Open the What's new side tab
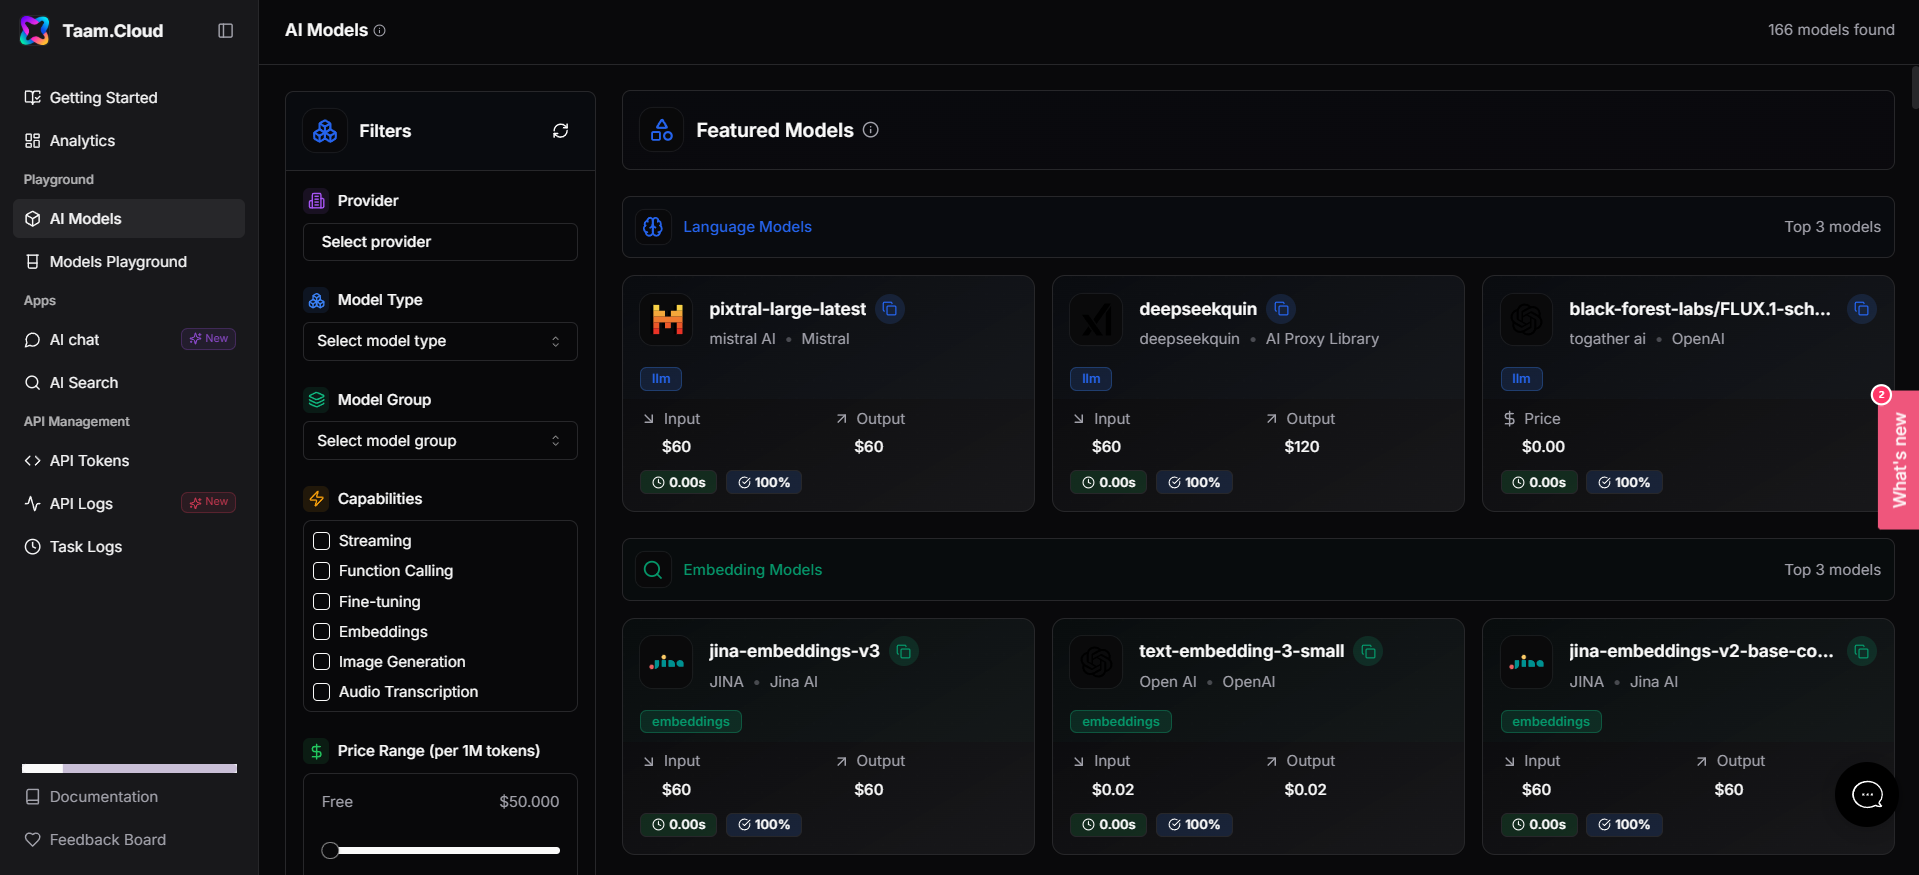The height and width of the screenshot is (875, 1919). click(x=1899, y=460)
